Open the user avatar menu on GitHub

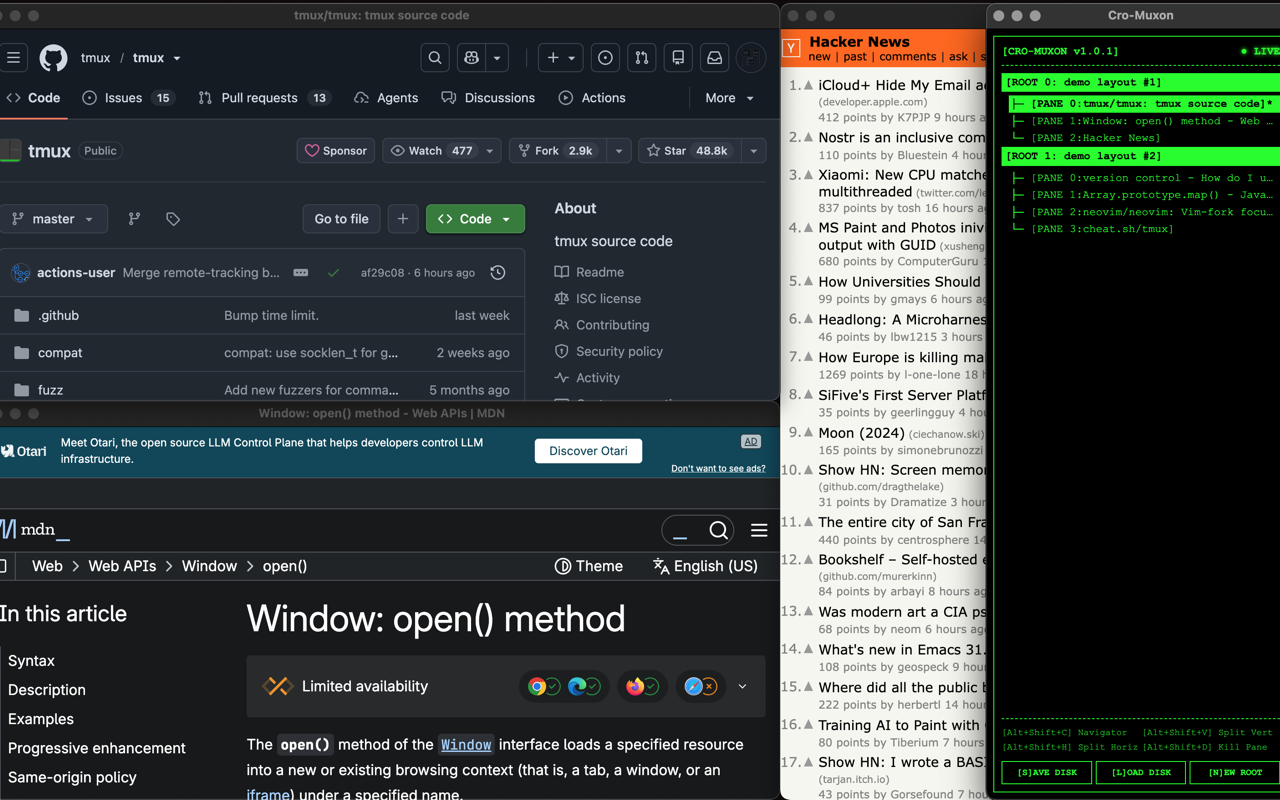pyautogui.click(x=751, y=58)
